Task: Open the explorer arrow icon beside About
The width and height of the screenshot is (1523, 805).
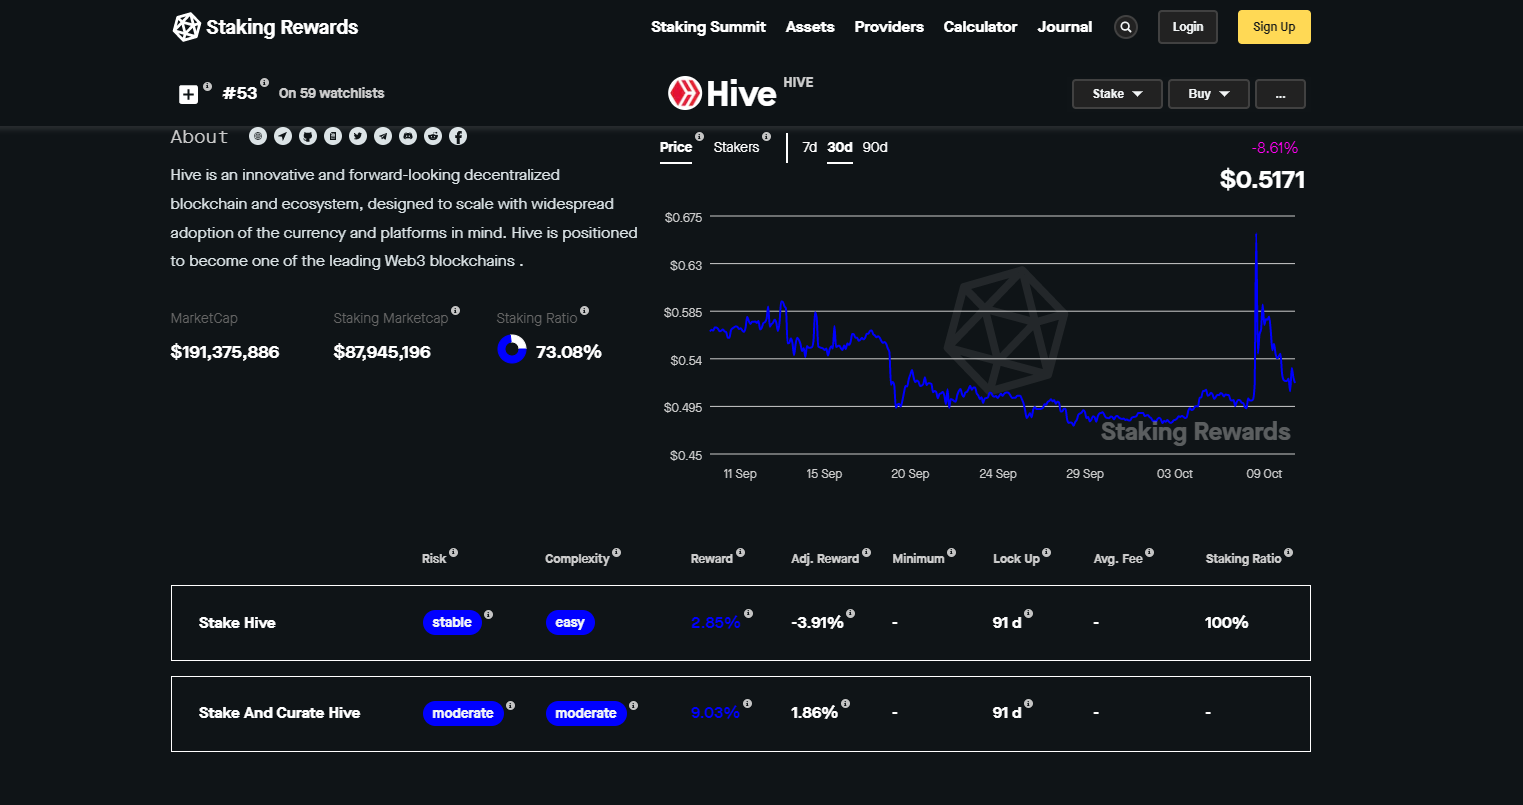Action: tap(283, 136)
